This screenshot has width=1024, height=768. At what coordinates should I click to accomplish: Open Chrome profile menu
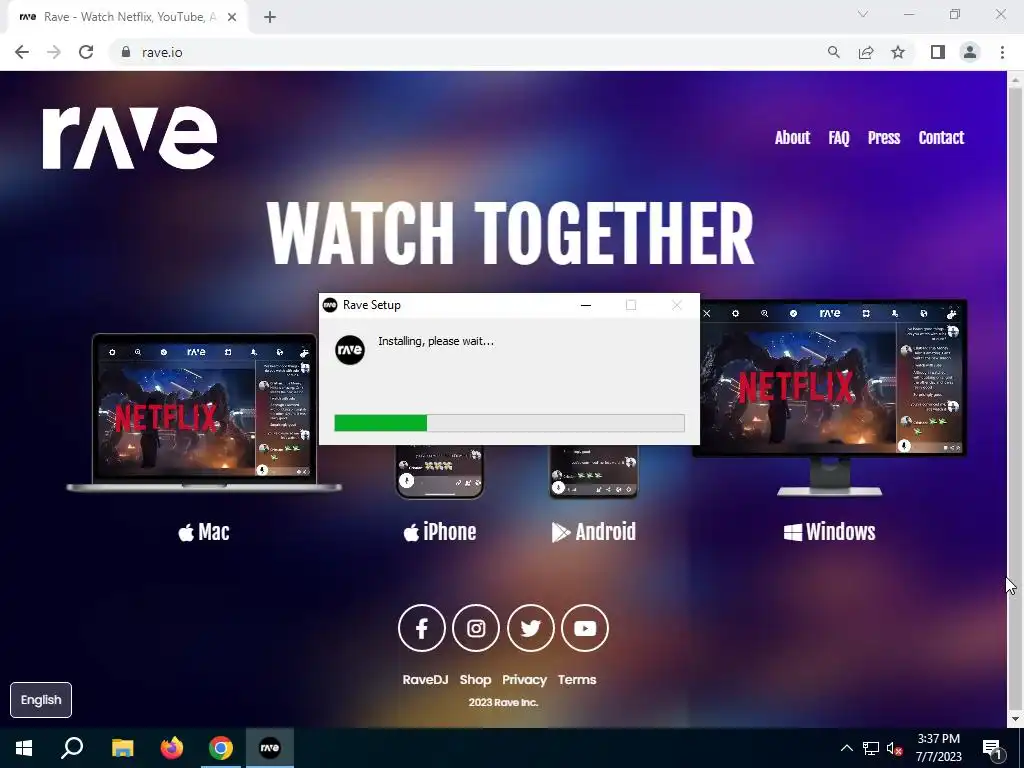(970, 52)
